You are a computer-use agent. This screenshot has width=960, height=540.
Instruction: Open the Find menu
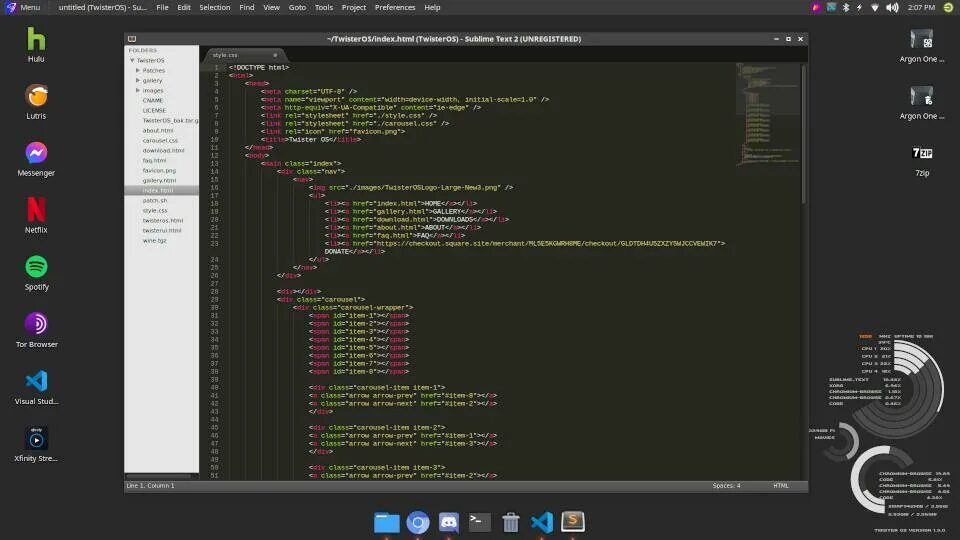247,7
